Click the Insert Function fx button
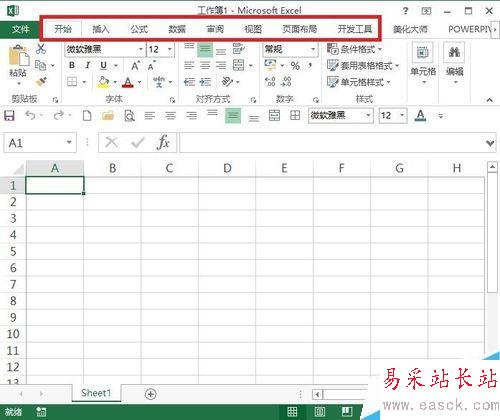 [163, 143]
